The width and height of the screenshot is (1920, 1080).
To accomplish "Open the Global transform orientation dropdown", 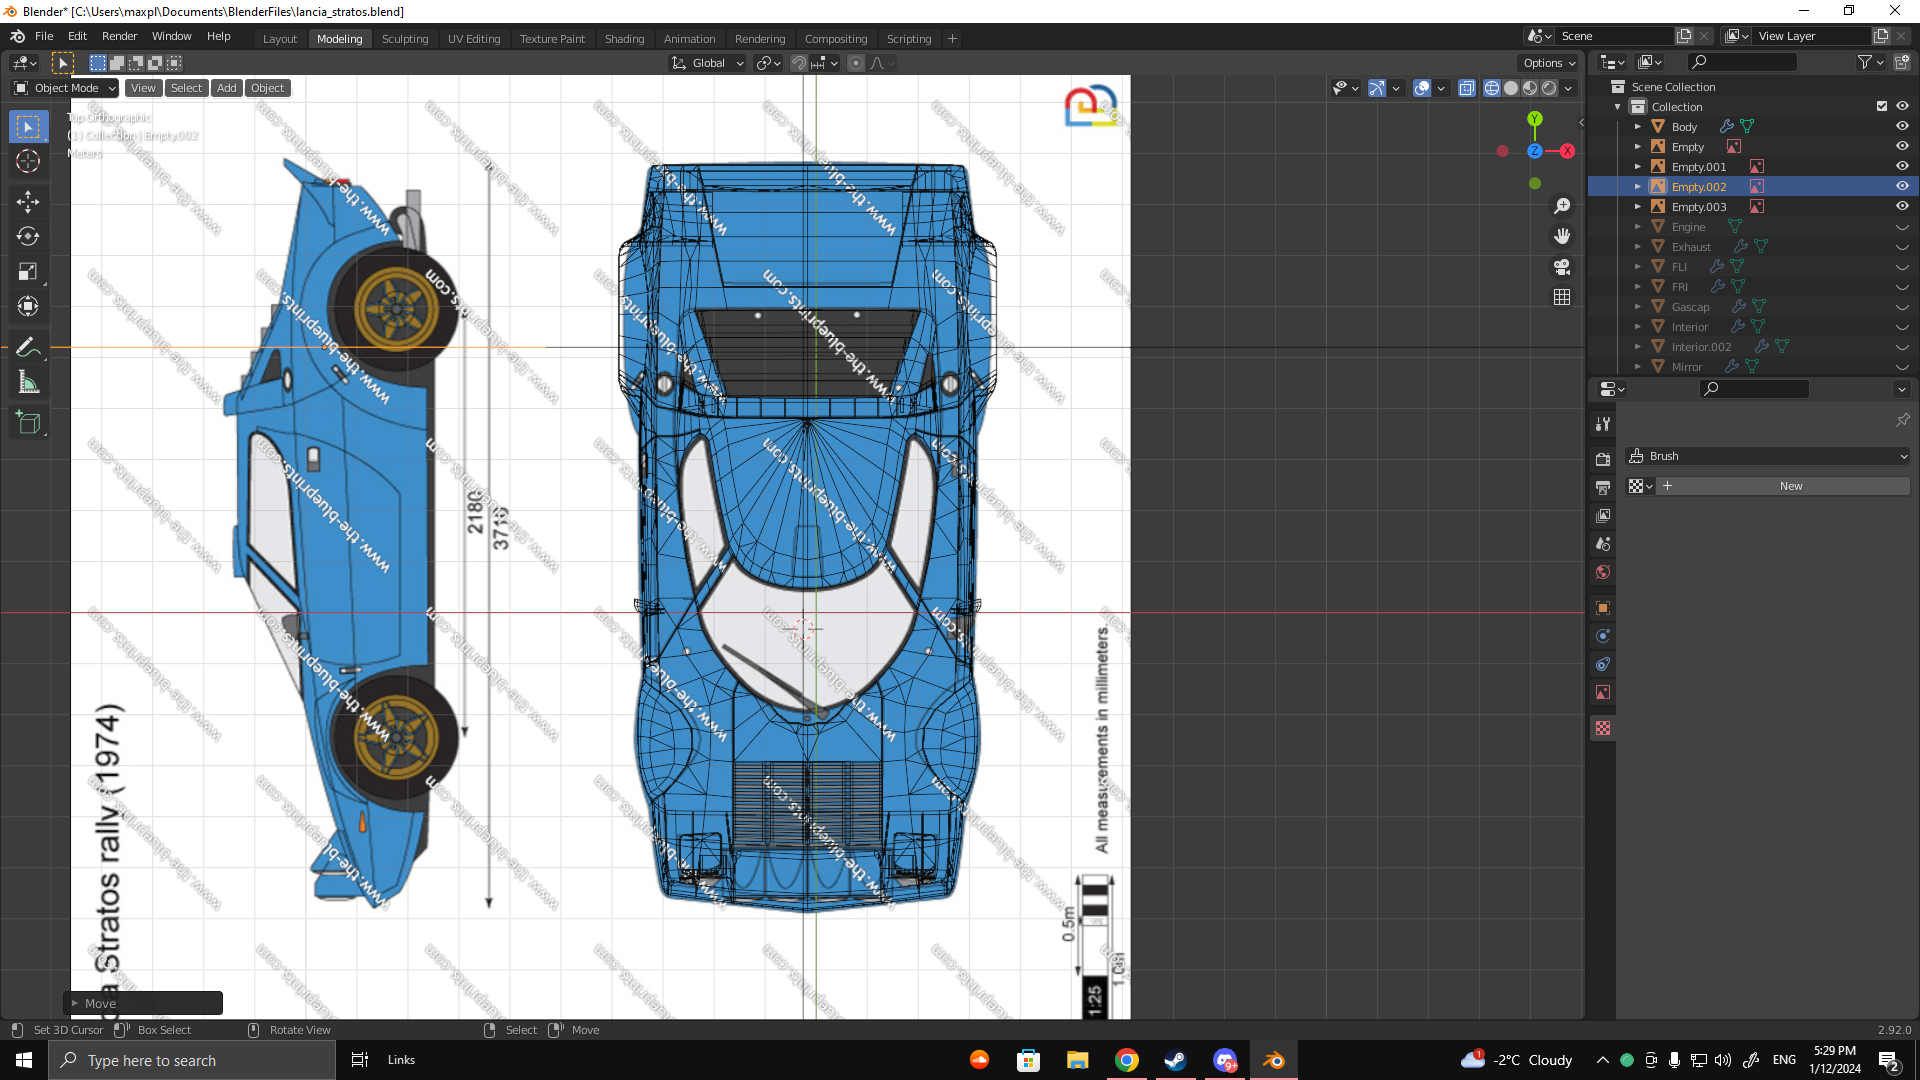I will pyautogui.click(x=708, y=63).
